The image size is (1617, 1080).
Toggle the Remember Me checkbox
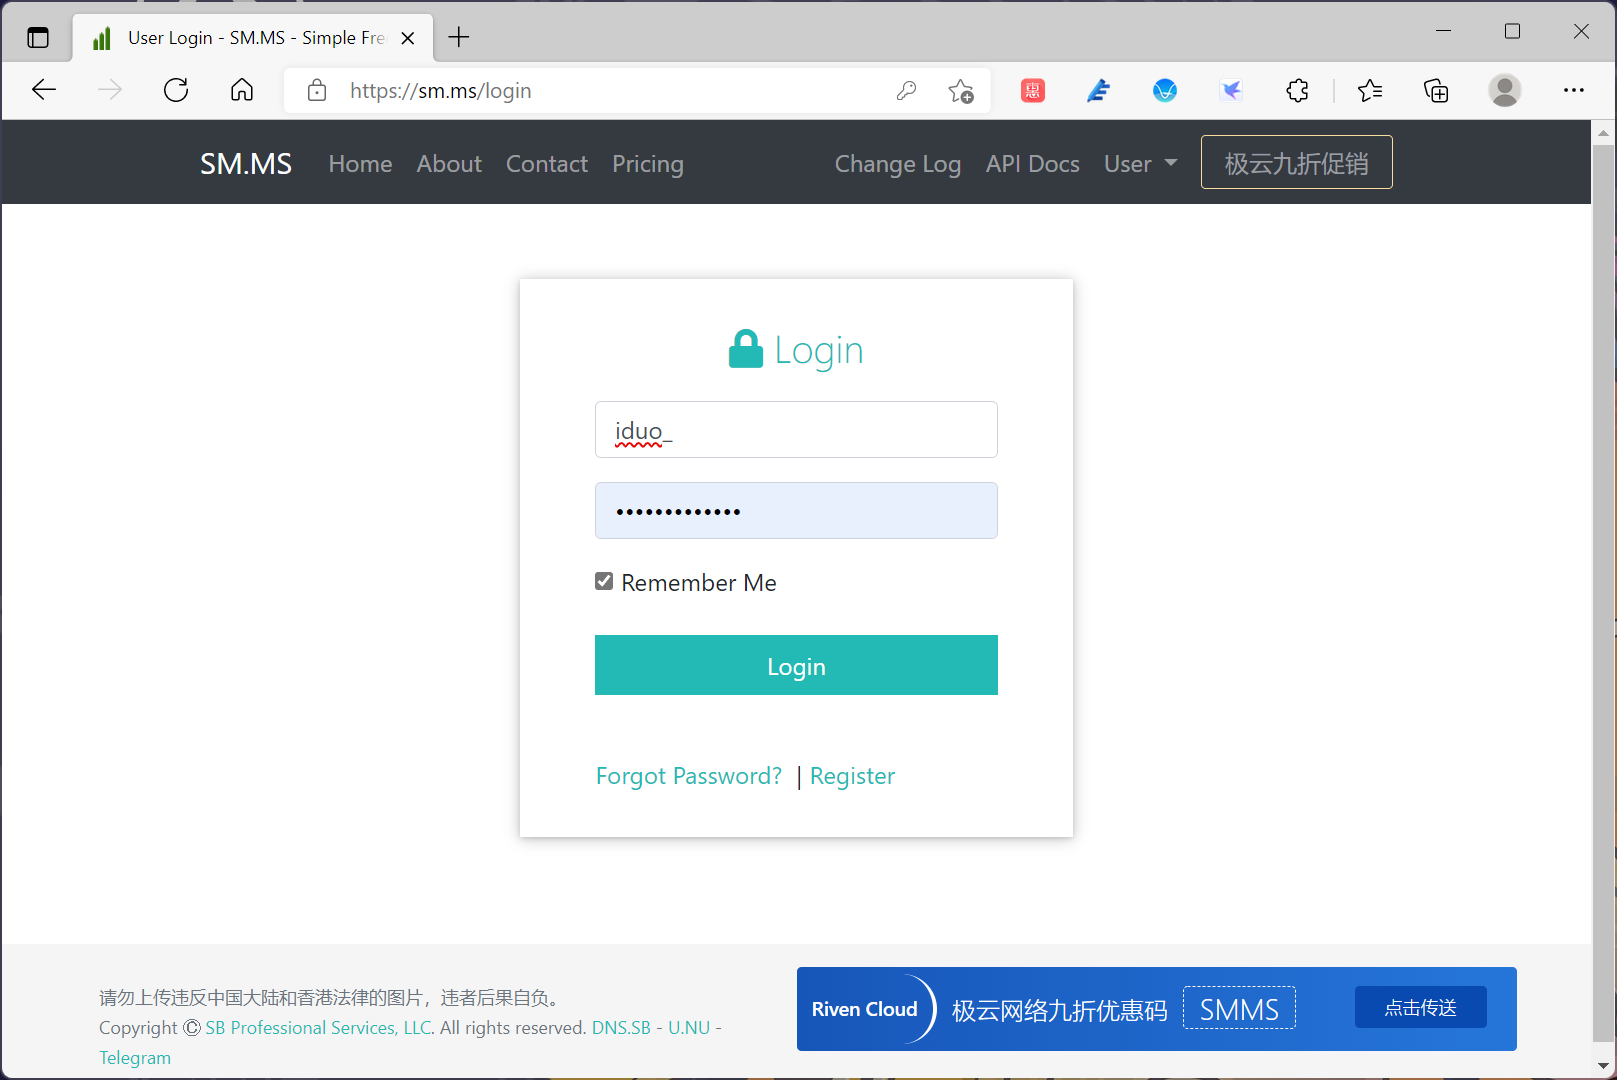(604, 581)
